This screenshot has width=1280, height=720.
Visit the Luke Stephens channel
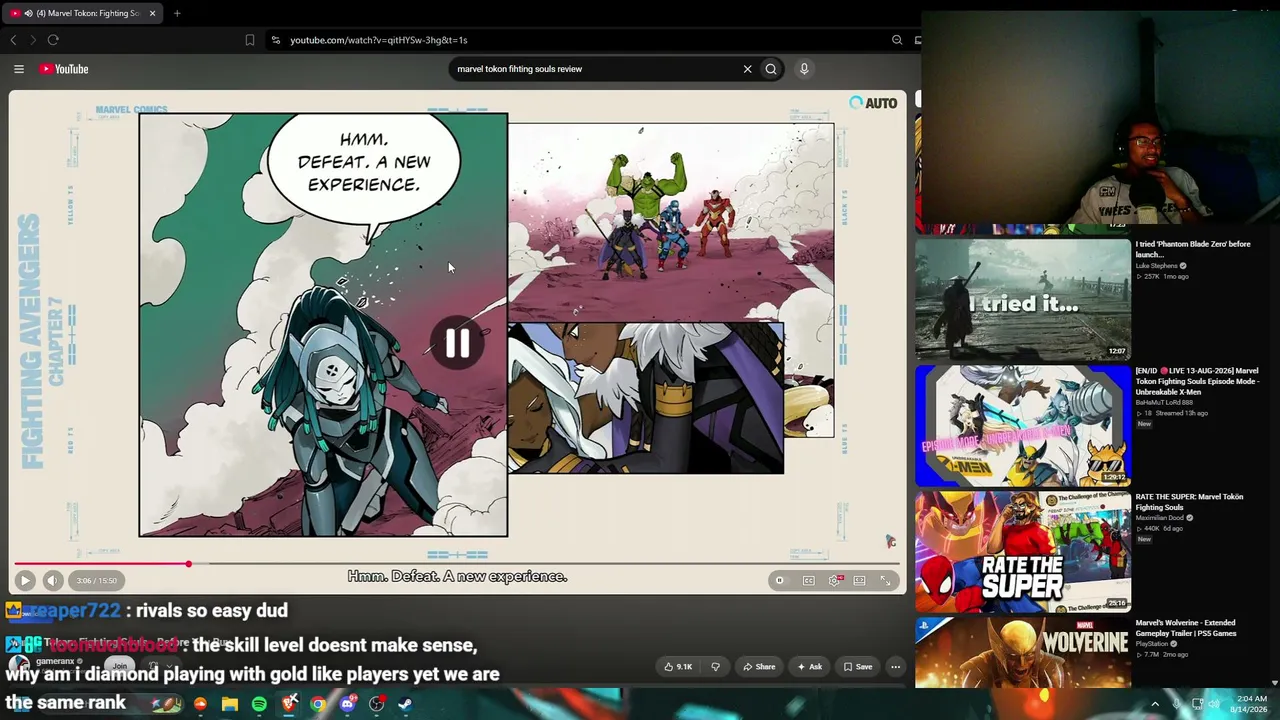pyautogui.click(x=1157, y=266)
